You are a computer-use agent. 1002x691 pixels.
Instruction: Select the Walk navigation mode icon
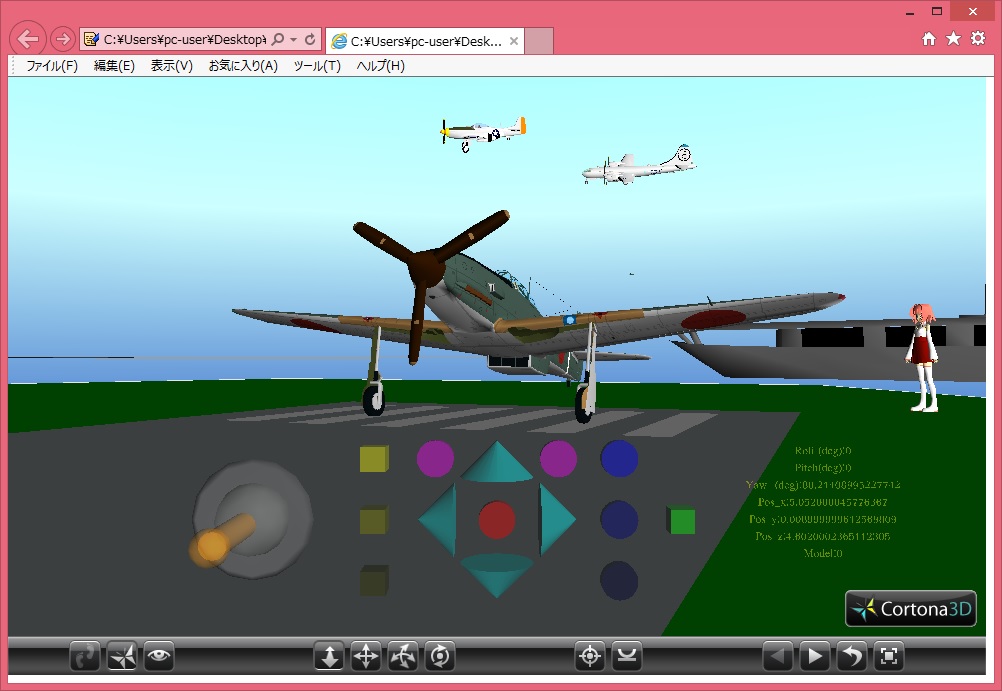point(84,657)
